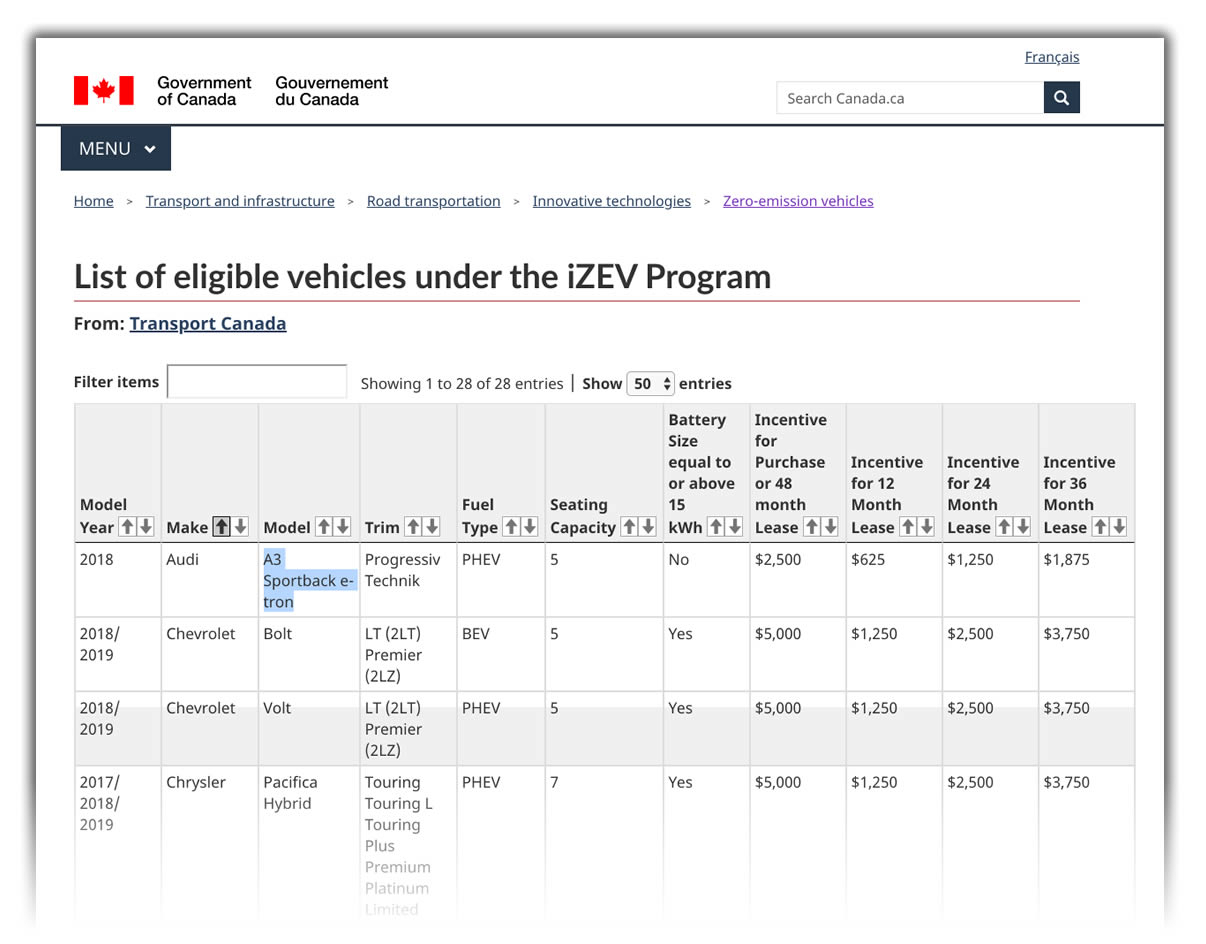Open Road transportation breadcrumb
The width and height of the screenshot is (1206, 944).
pos(434,201)
